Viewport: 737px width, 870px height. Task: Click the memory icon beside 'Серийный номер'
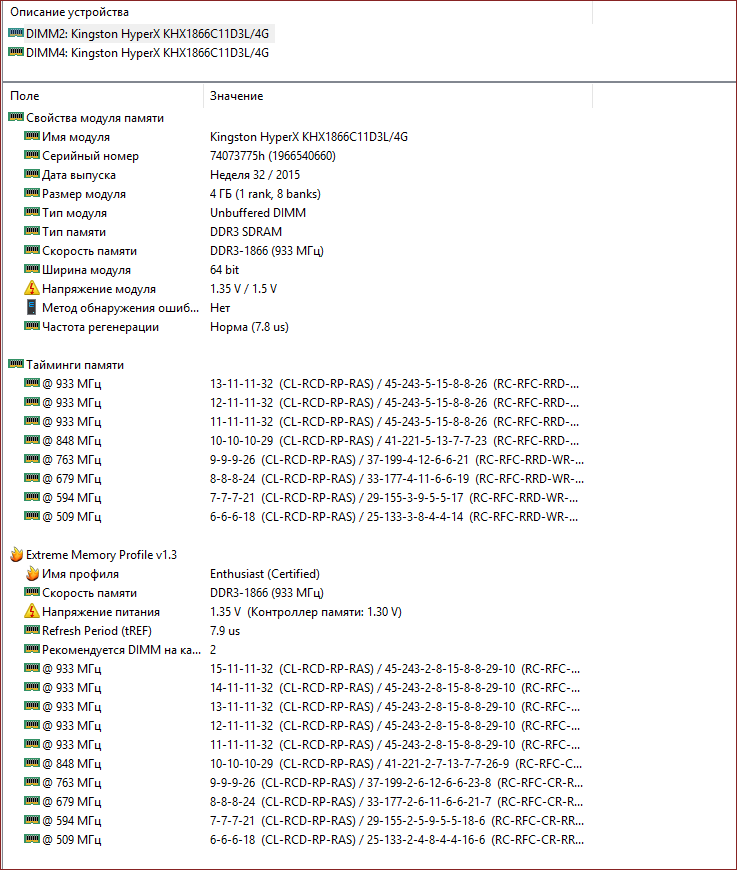click(x=32, y=154)
